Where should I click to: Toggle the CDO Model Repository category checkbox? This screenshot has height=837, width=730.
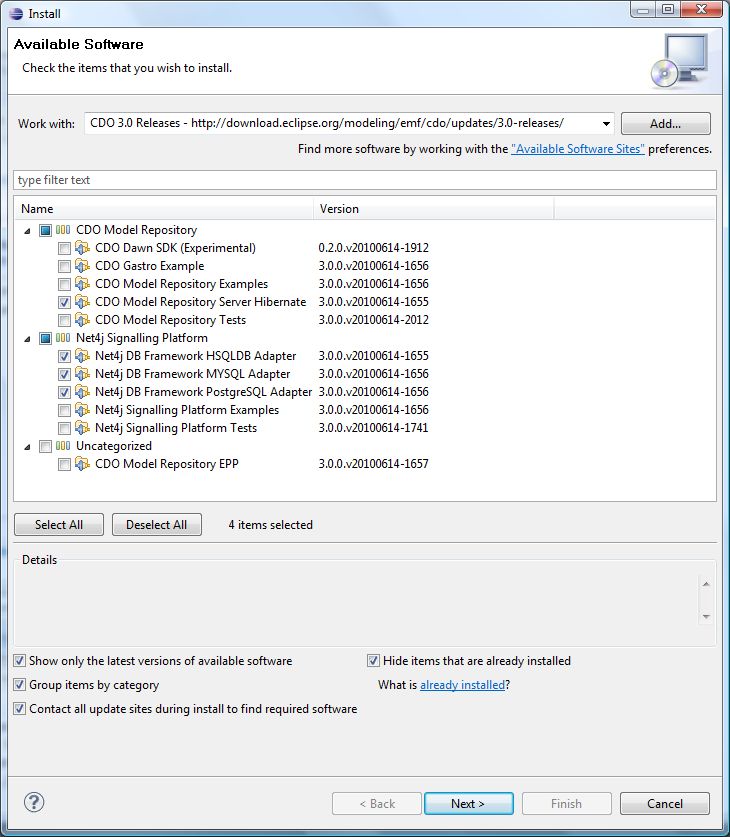(45, 231)
